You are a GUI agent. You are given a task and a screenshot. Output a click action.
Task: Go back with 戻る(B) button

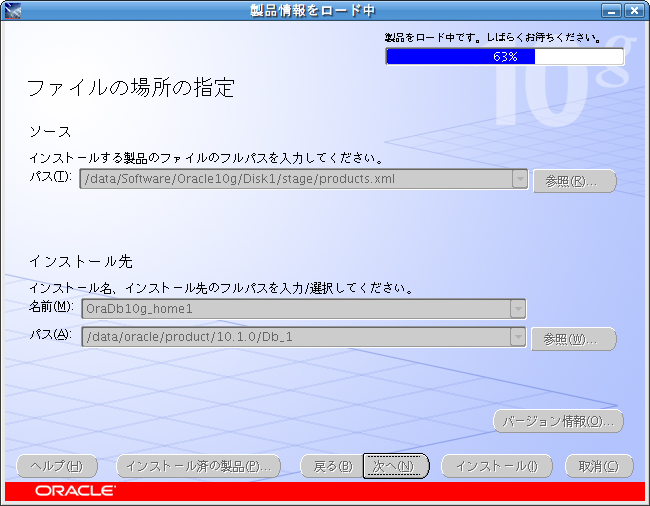(332, 466)
